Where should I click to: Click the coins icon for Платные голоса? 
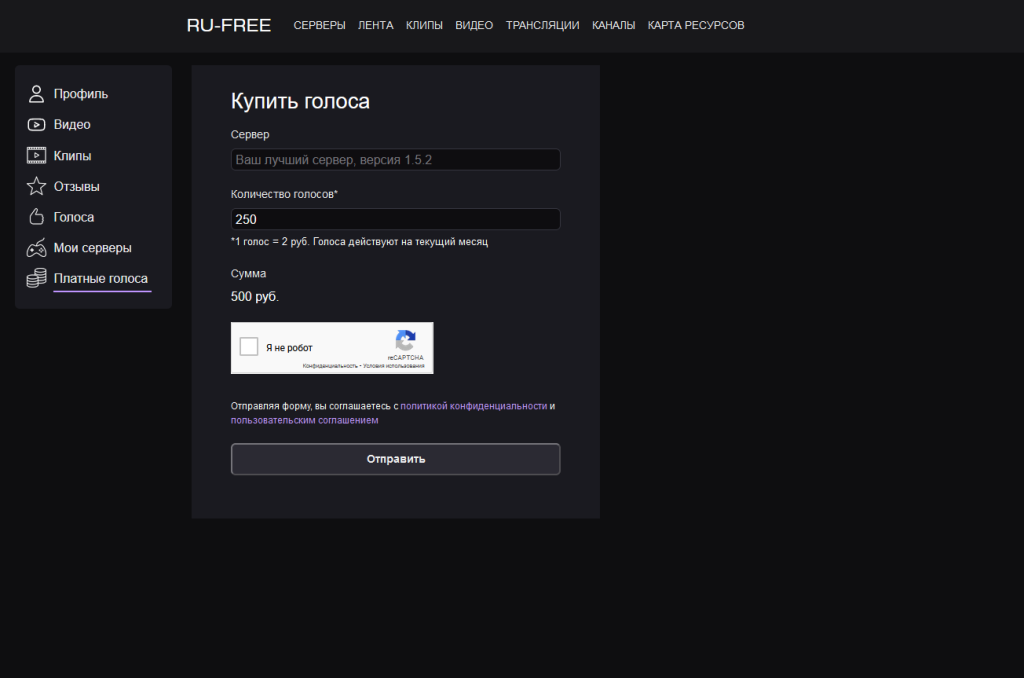pyautogui.click(x=35, y=278)
